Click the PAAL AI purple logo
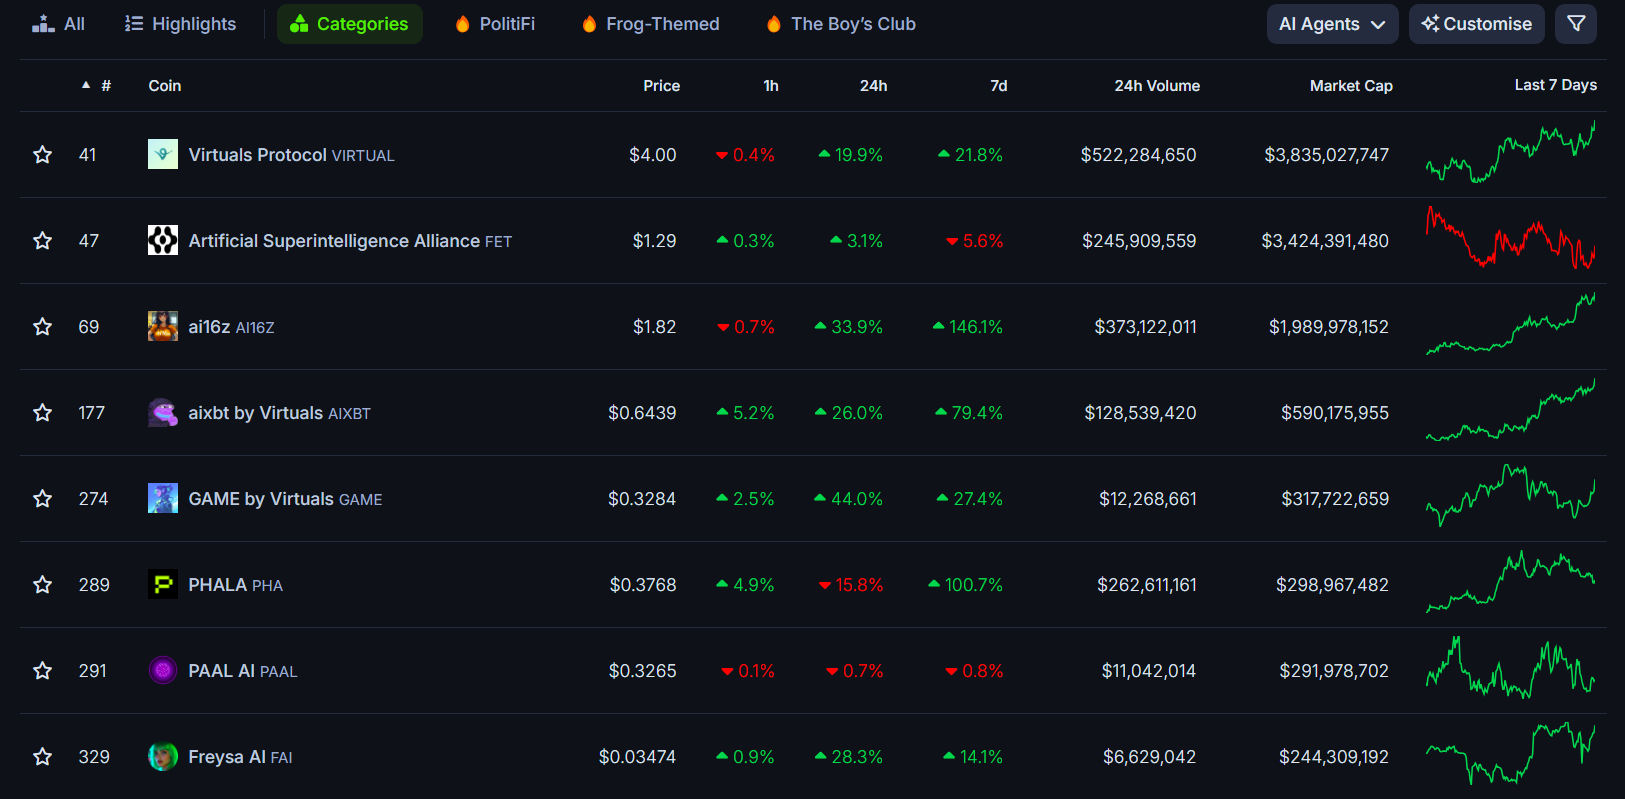The width and height of the screenshot is (1625, 799). tap(163, 670)
